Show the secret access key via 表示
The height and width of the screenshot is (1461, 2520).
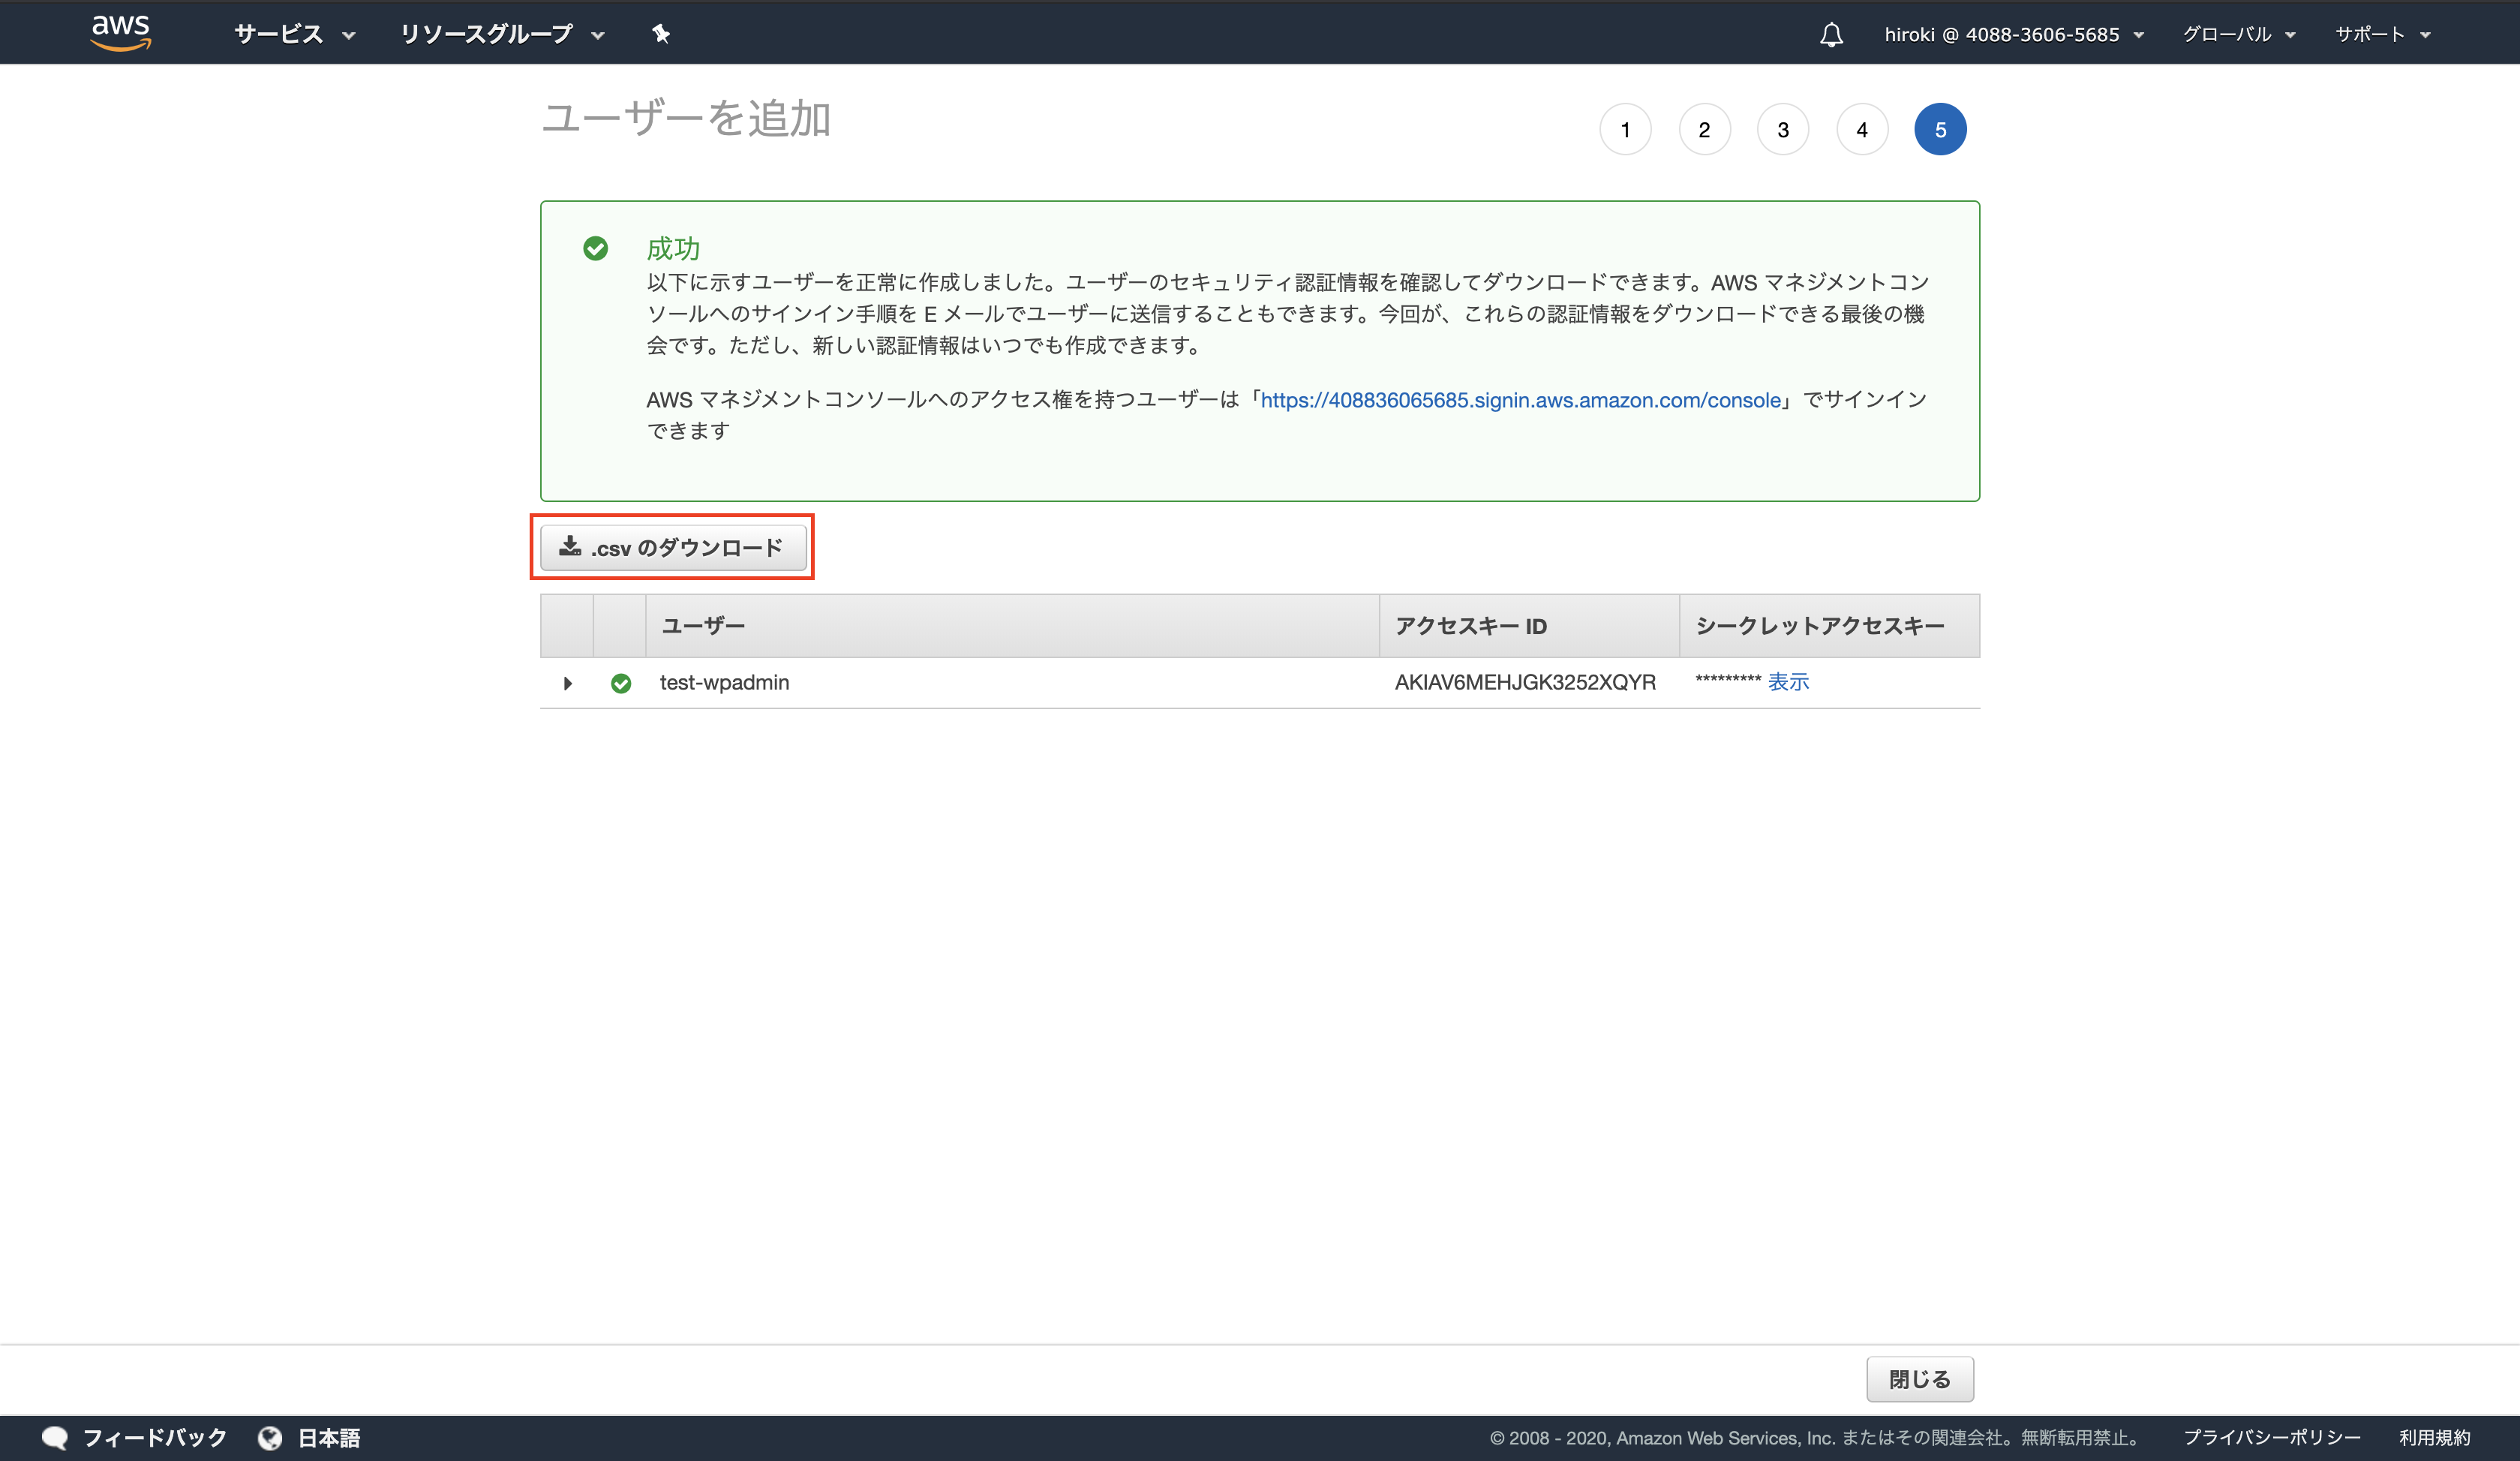[x=1788, y=682]
